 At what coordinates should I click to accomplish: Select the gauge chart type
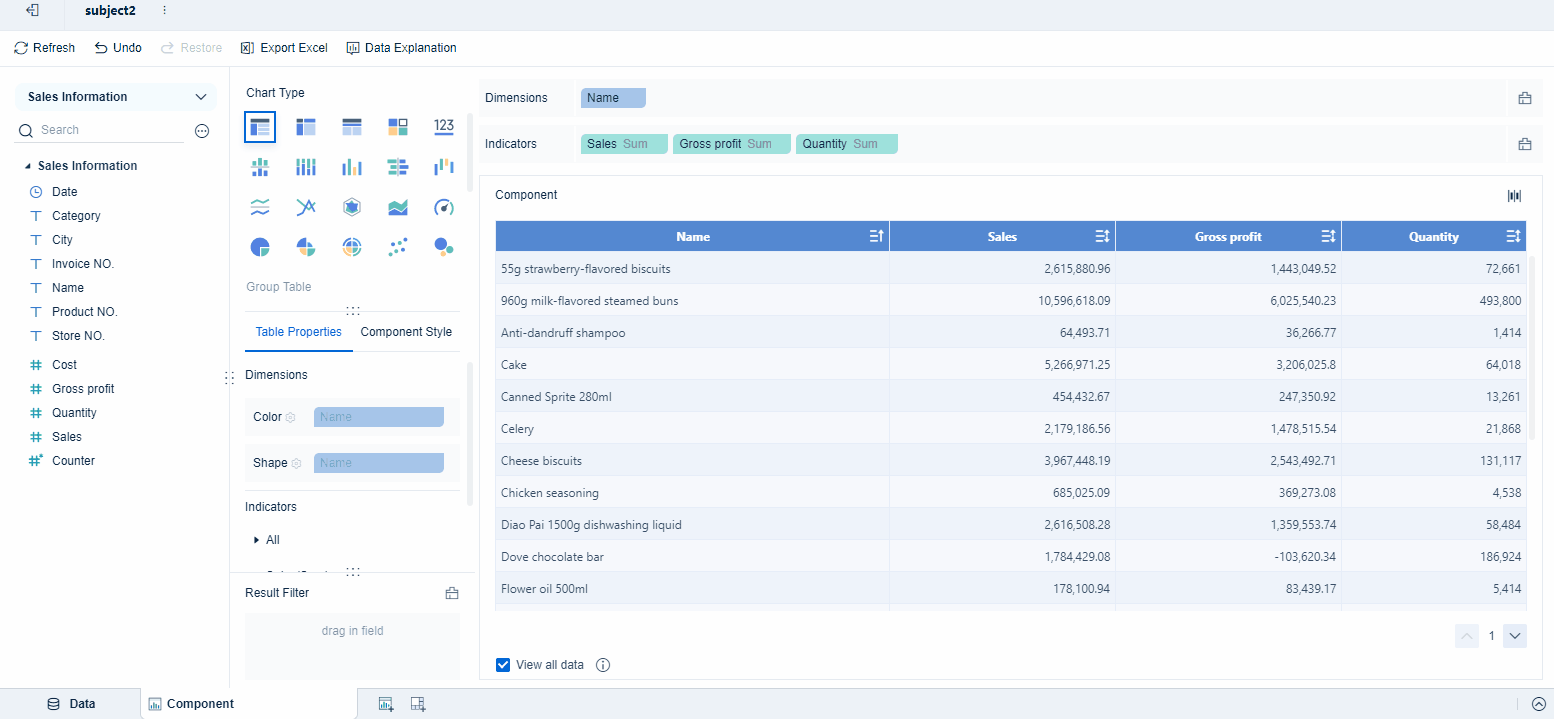pyautogui.click(x=443, y=207)
